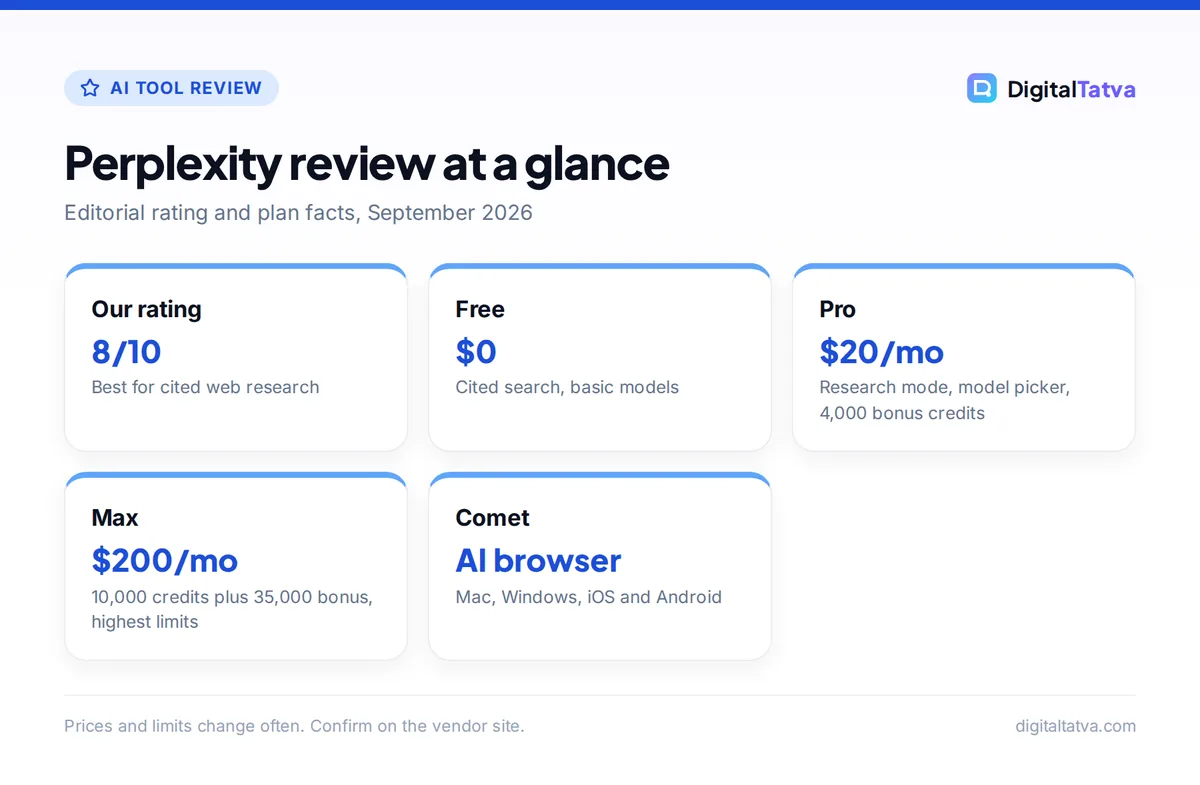Viewport: 1200px width, 785px height.
Task: Click the 'Prices and limits change often' disclaimer
Action: 294,726
